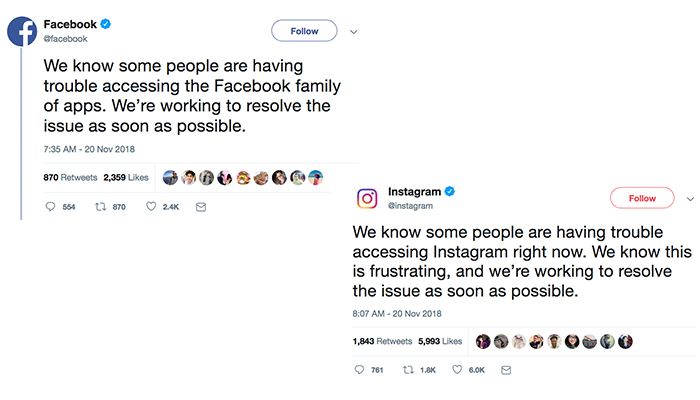Send Instagram tweet via envelope icon
Screen dimensions: 700x400
click(506, 370)
